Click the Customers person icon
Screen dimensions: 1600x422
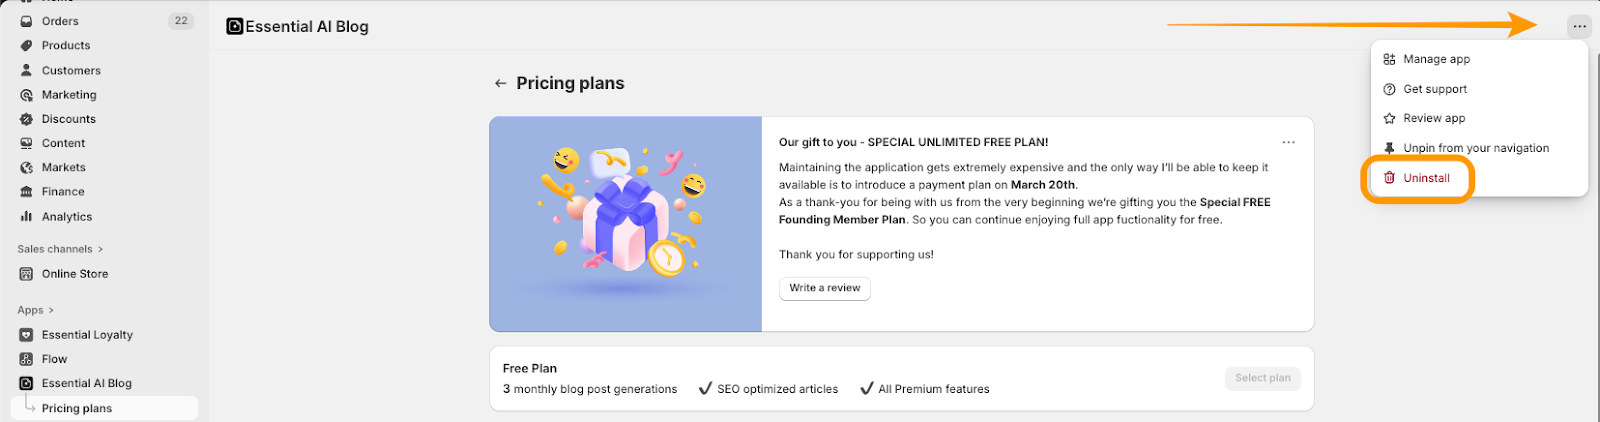(x=27, y=71)
